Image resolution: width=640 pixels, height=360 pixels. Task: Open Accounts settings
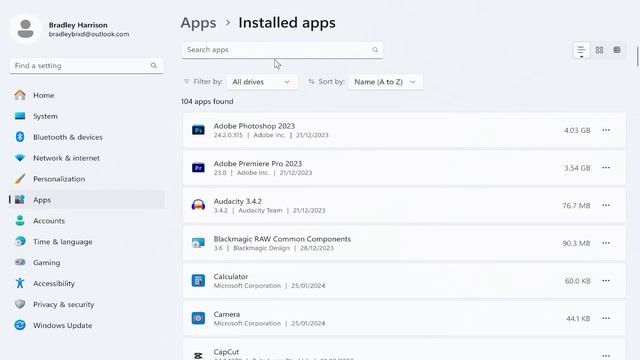coord(87,221)
